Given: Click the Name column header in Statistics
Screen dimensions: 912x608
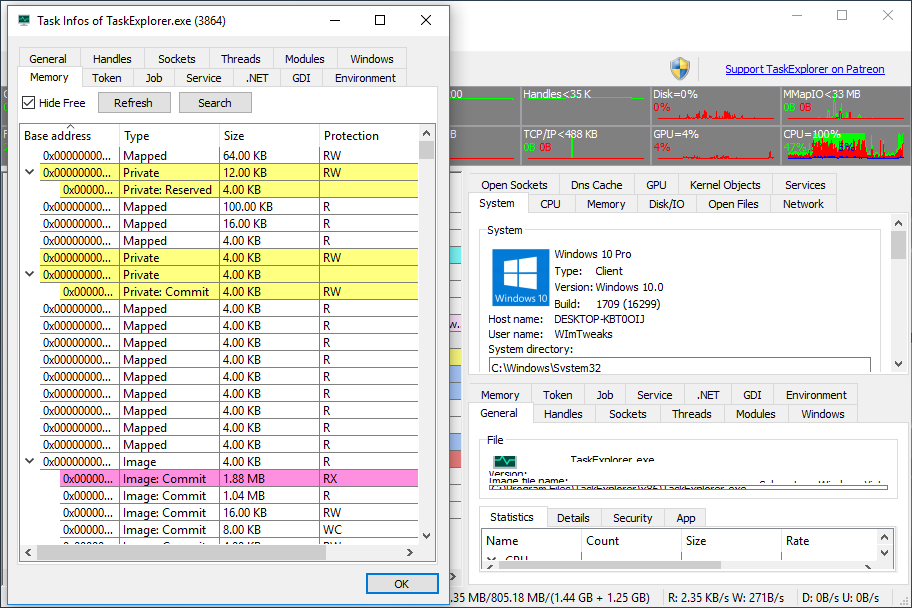Looking at the screenshot, I should click(532, 541).
